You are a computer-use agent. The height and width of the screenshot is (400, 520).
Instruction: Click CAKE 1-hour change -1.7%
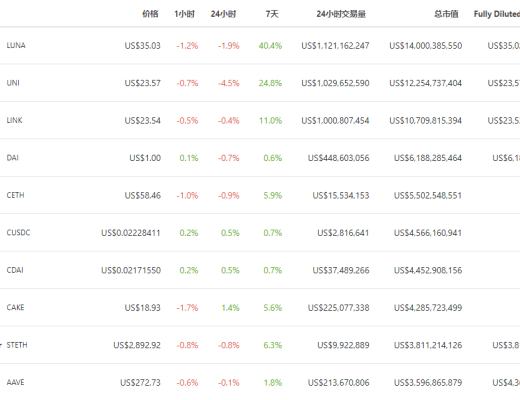[x=187, y=308]
